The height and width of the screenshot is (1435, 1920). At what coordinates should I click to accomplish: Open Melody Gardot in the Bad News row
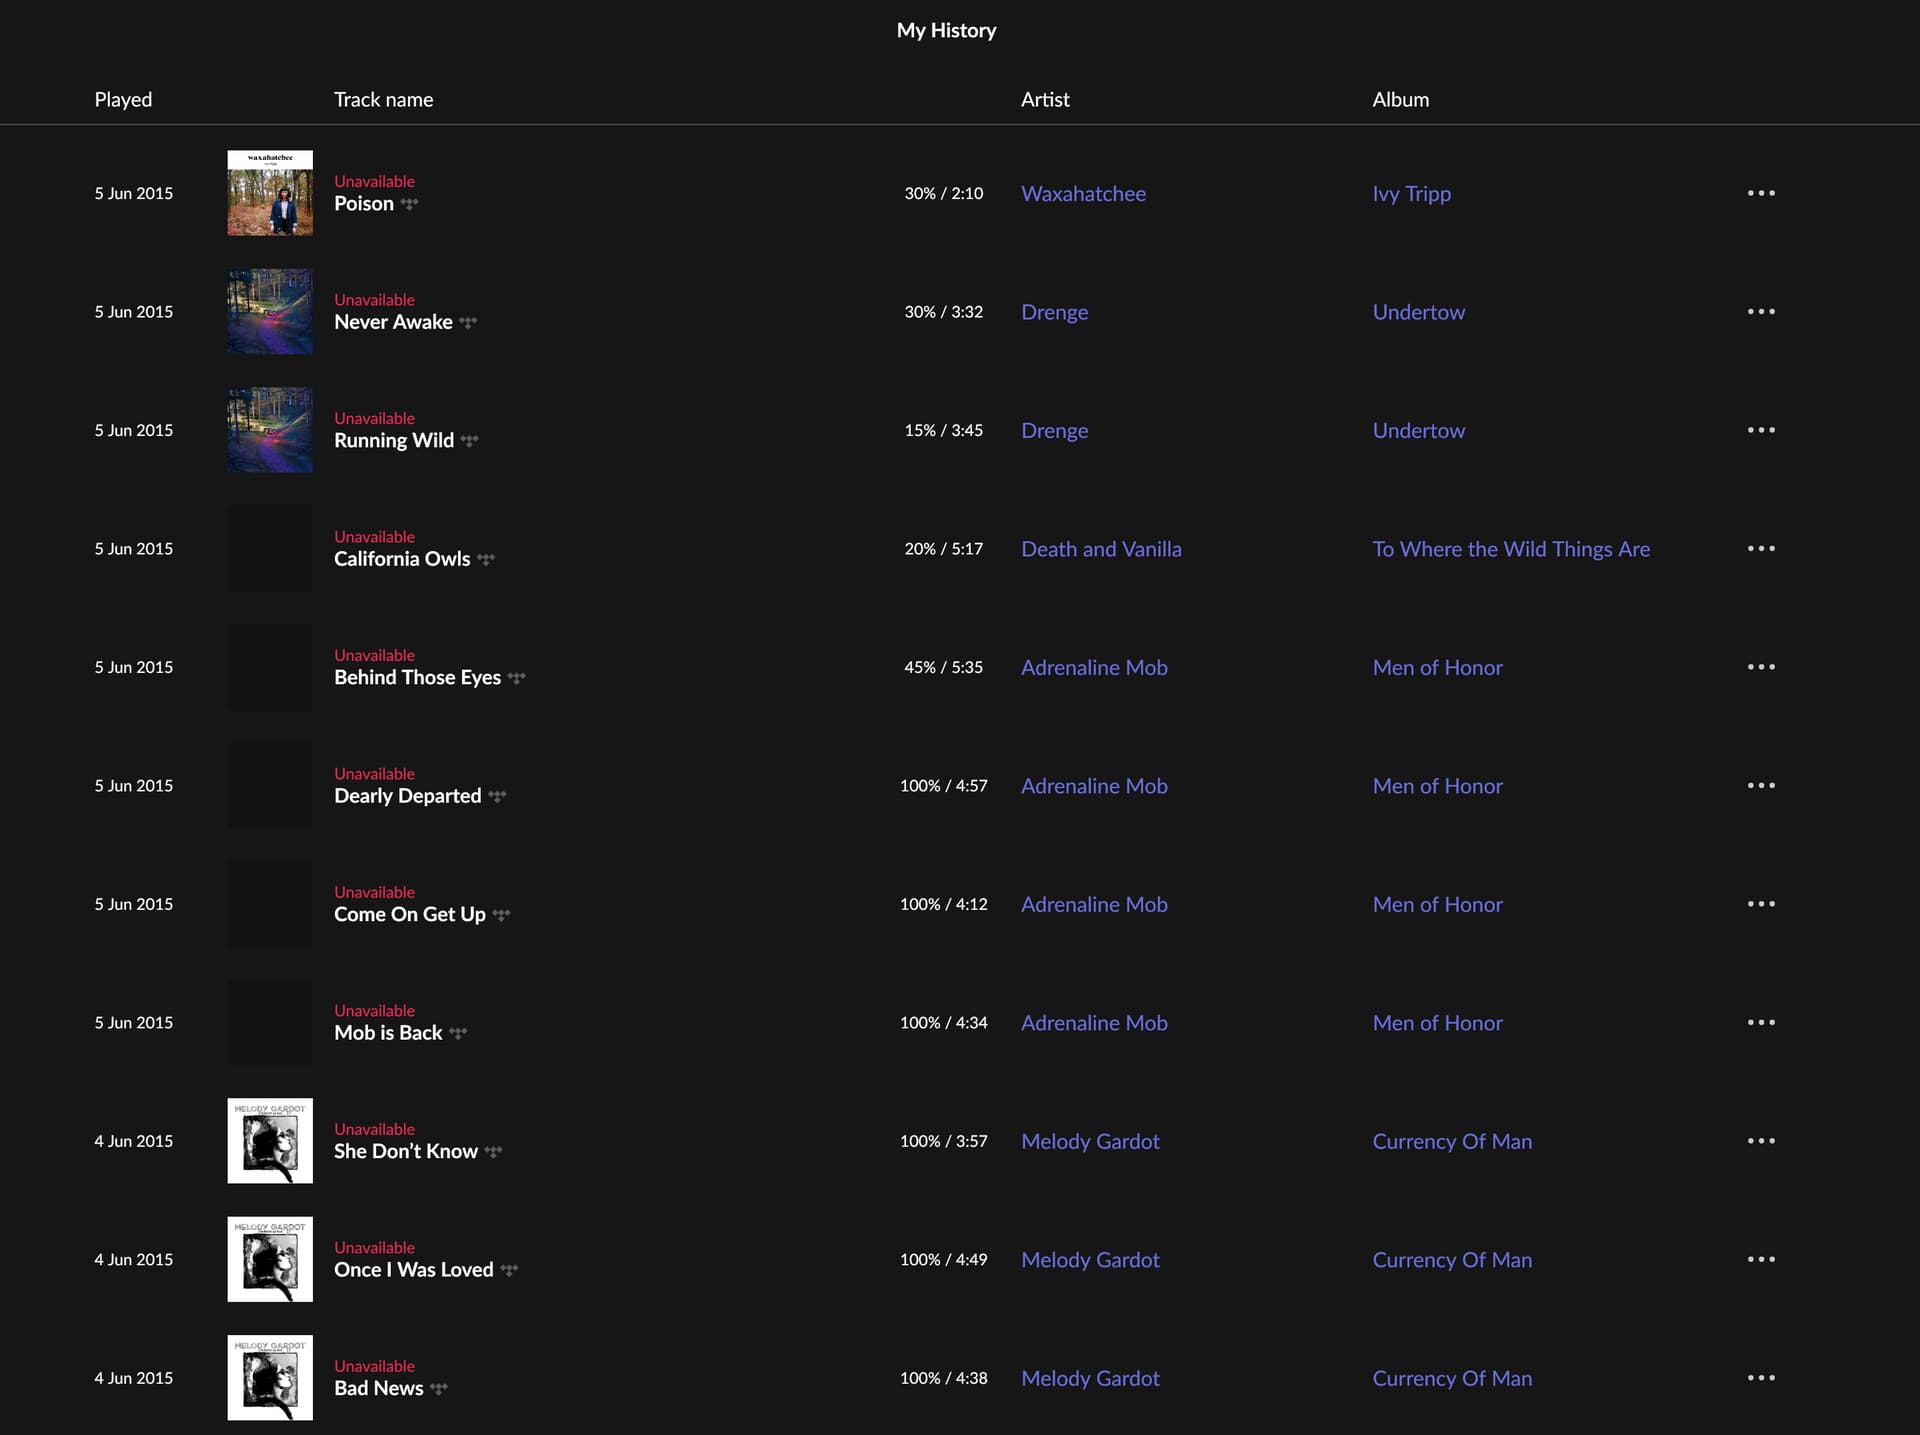1090,1379
